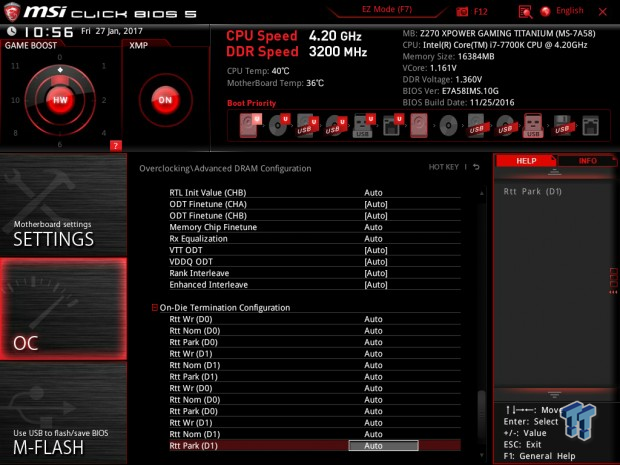
Task: Toggle the XMP ON button
Action: click(x=165, y=100)
